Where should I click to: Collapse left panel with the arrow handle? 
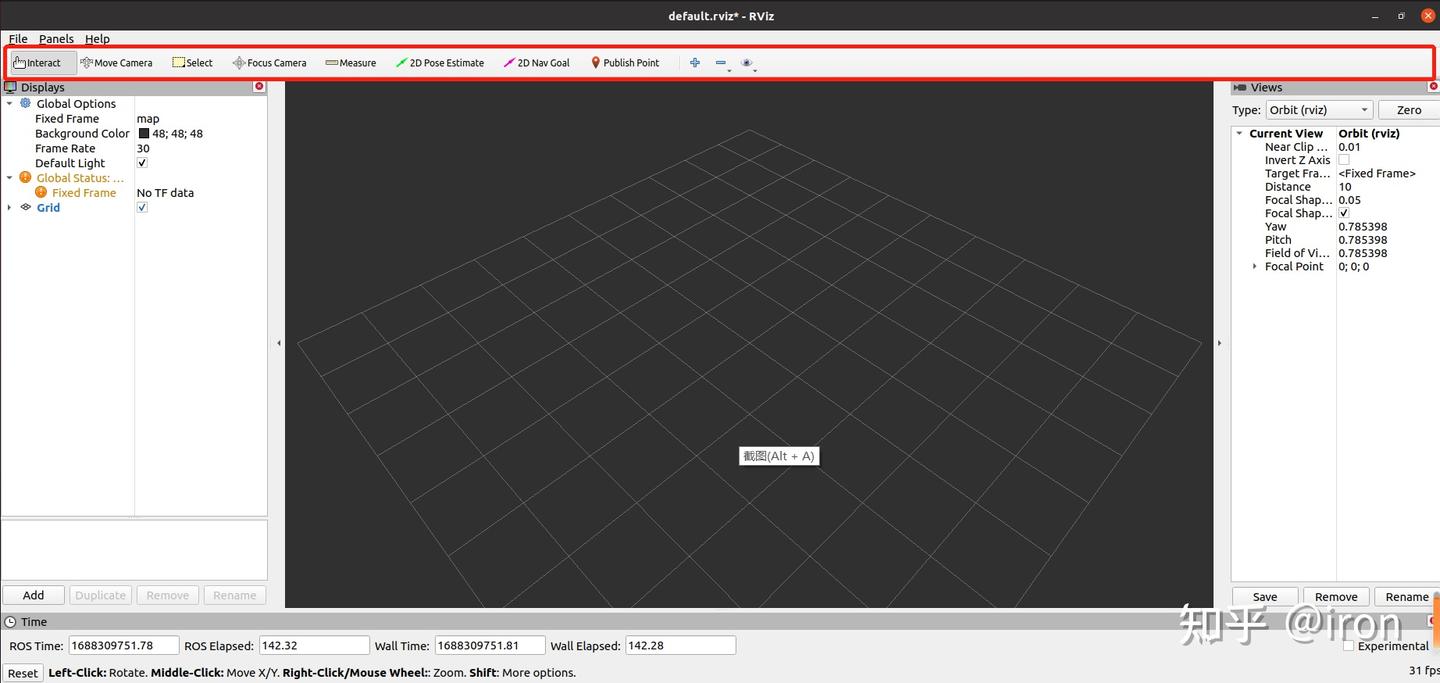tap(279, 343)
